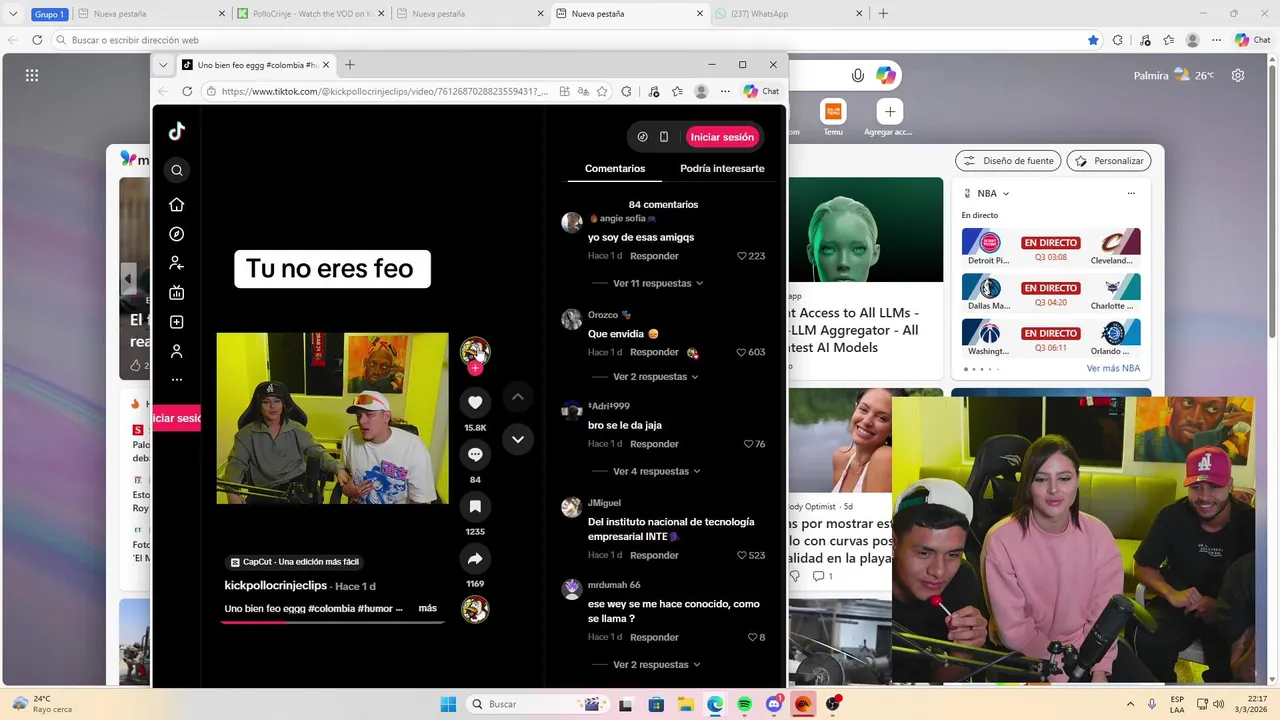The width and height of the screenshot is (1280, 720).
Task: Click taskbar volume speaker icon
Action: pos(1218,704)
